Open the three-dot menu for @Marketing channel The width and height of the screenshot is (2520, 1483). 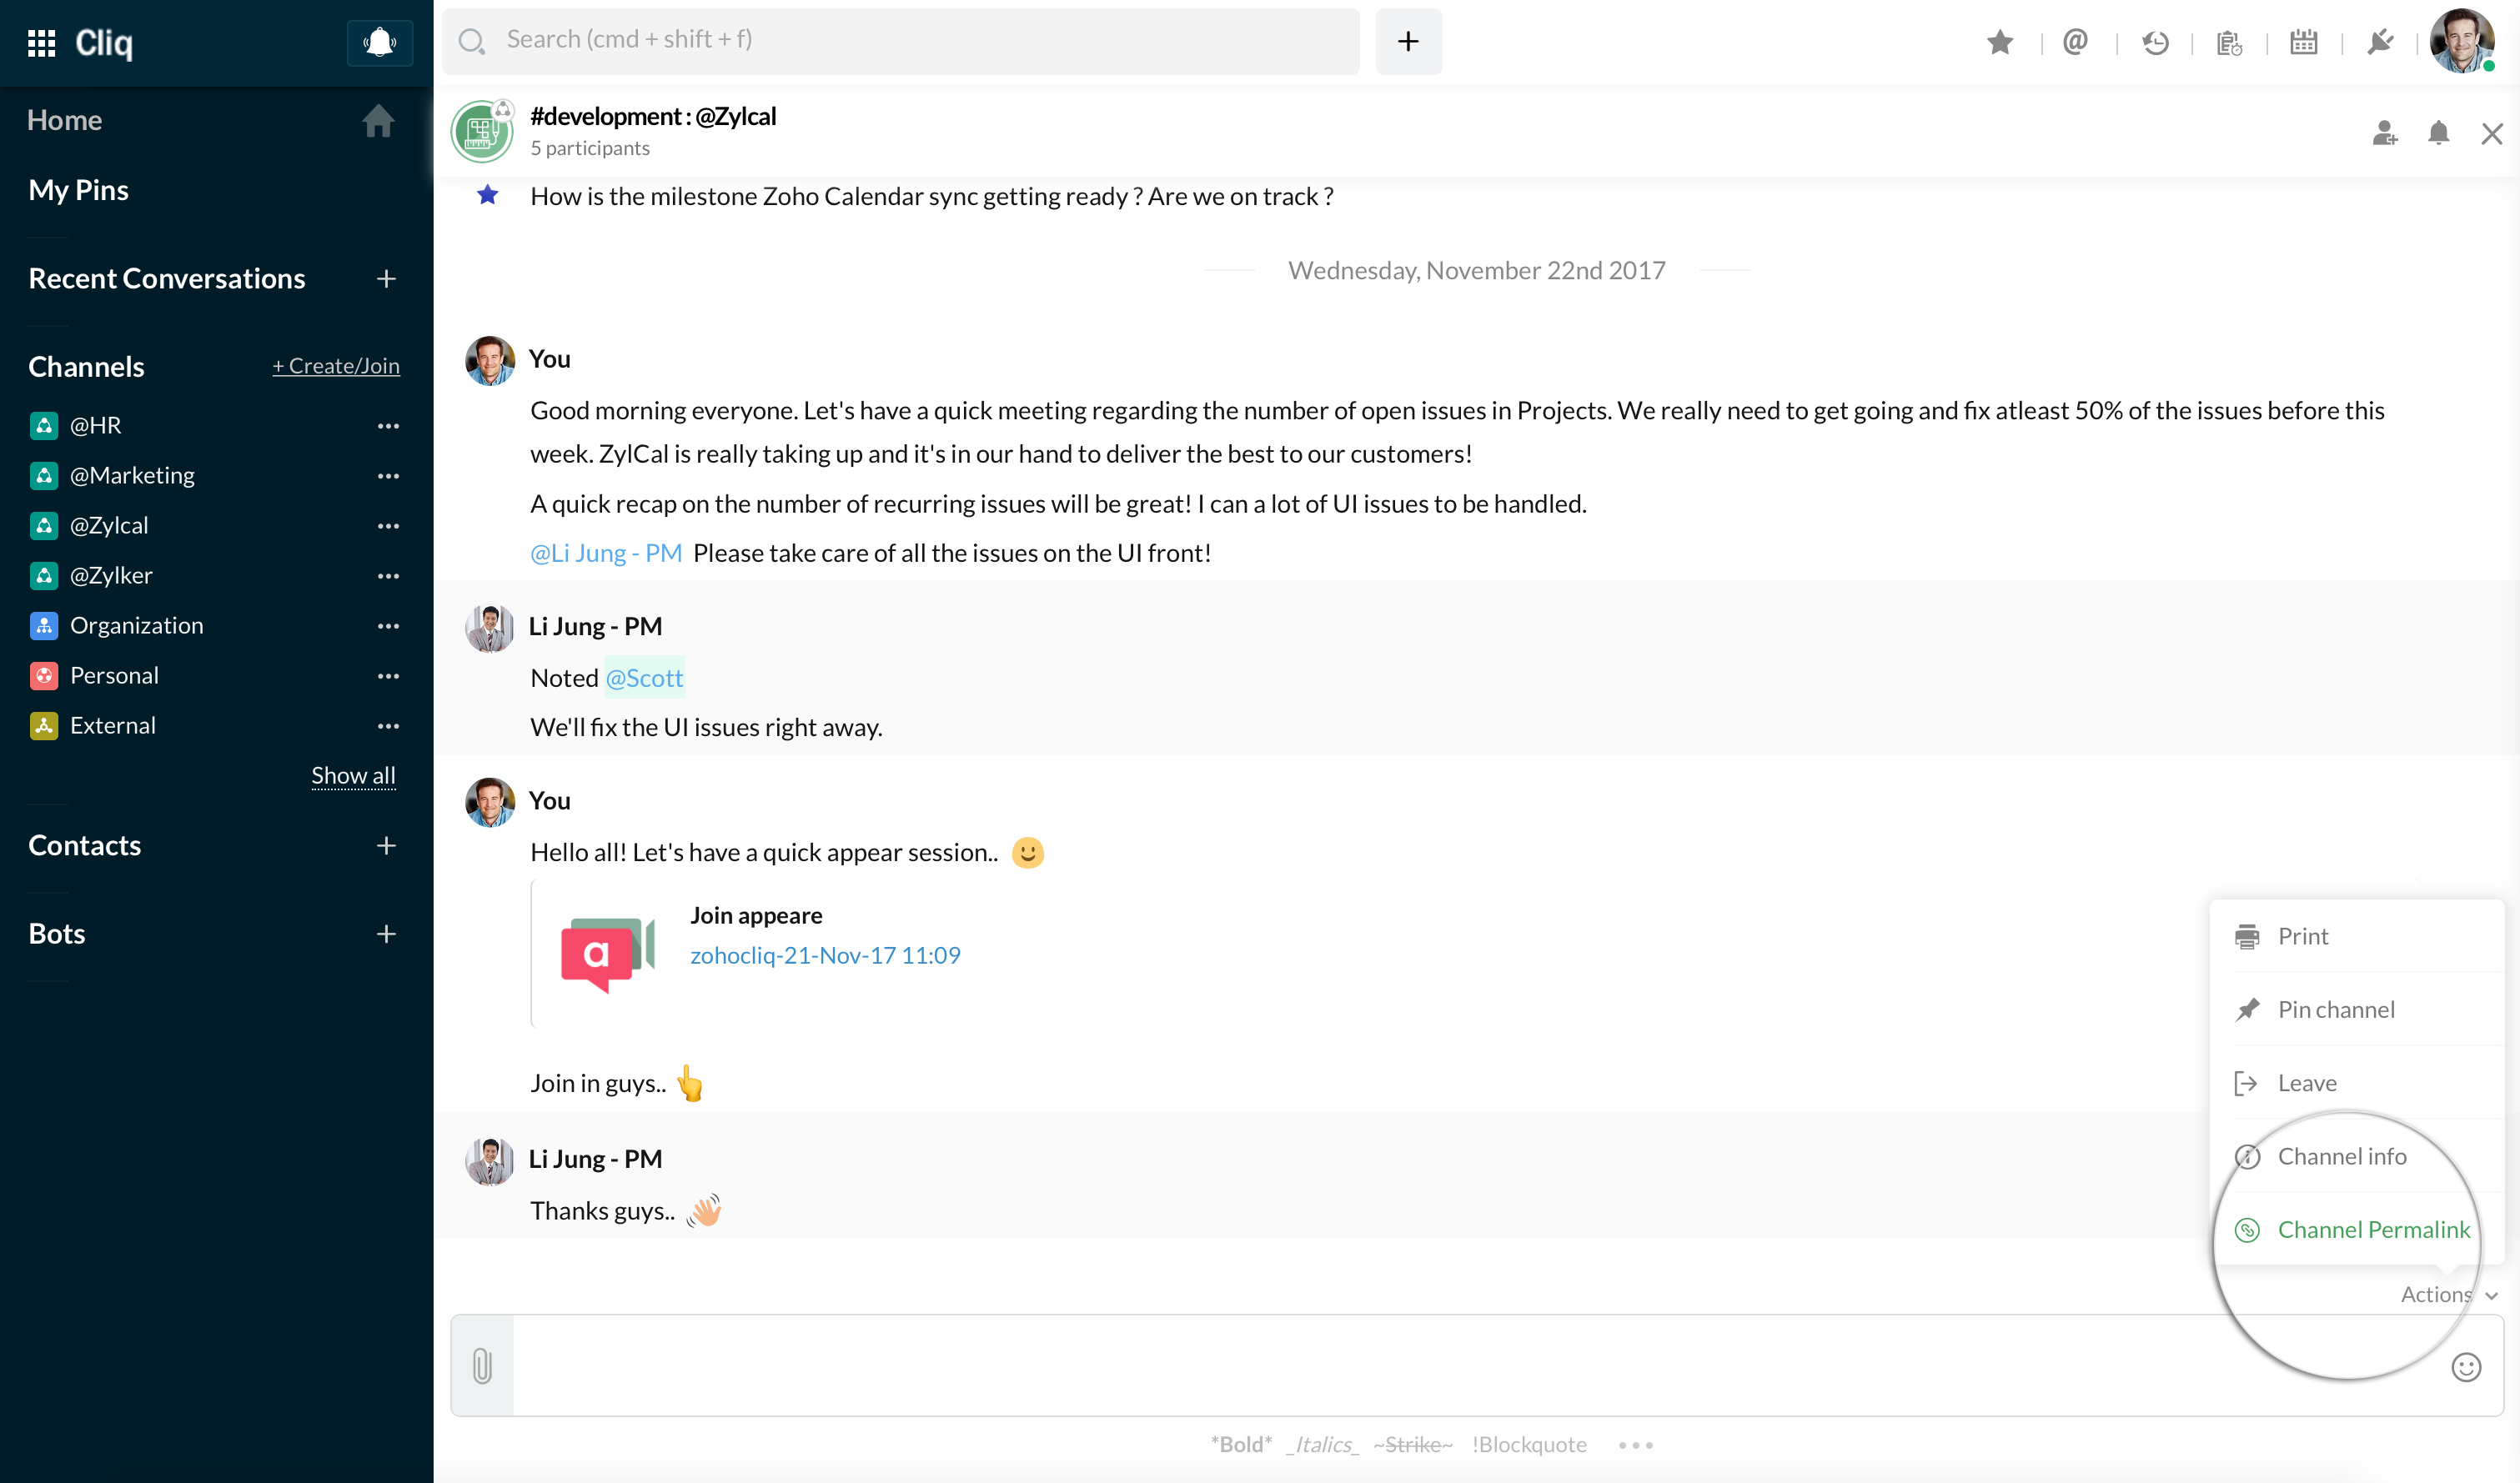pyautogui.click(x=388, y=476)
